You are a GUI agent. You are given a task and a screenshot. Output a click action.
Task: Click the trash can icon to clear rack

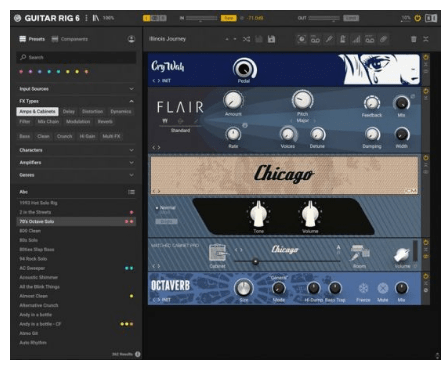pyautogui.click(x=414, y=39)
